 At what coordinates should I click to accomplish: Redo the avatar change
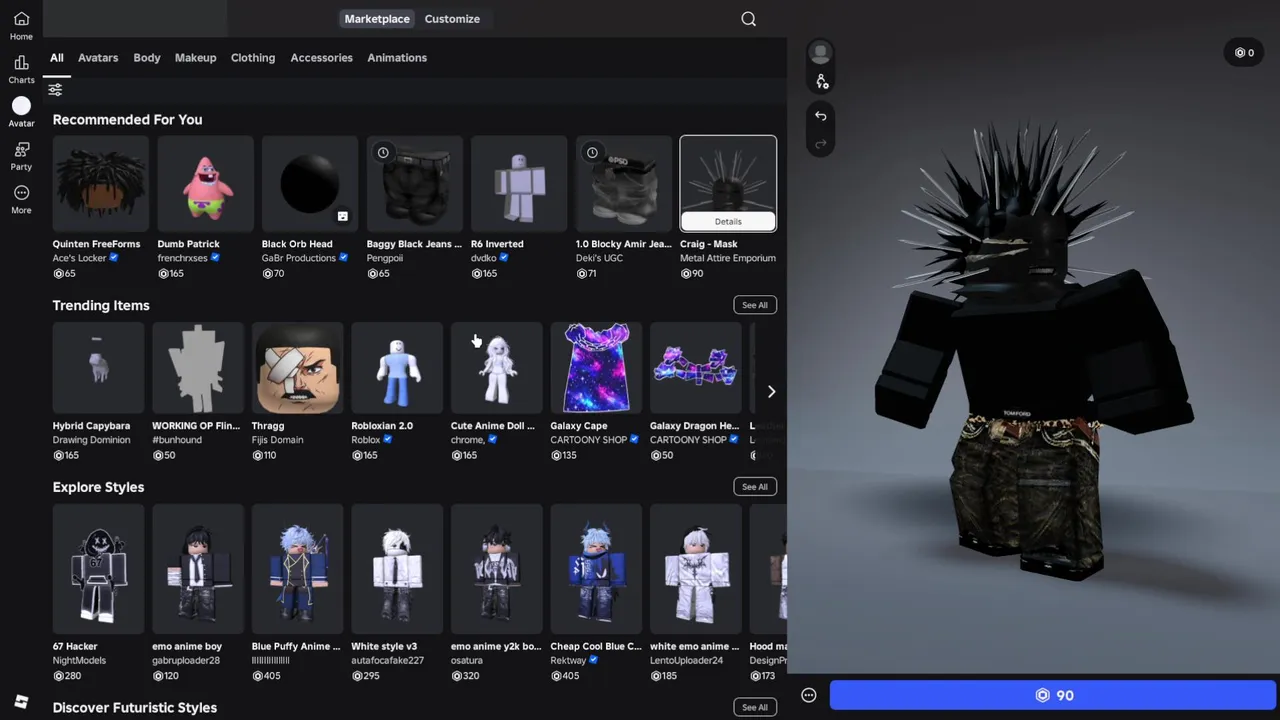(820, 144)
